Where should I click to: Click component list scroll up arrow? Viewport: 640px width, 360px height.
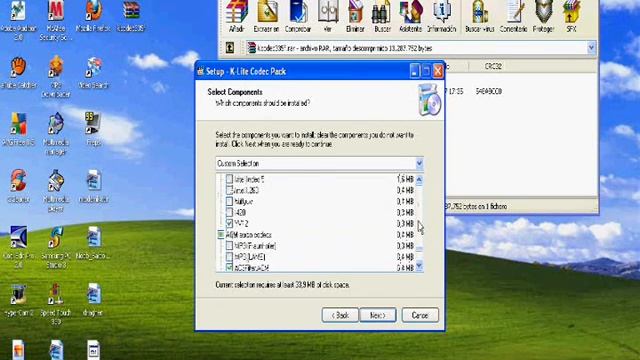[419, 179]
